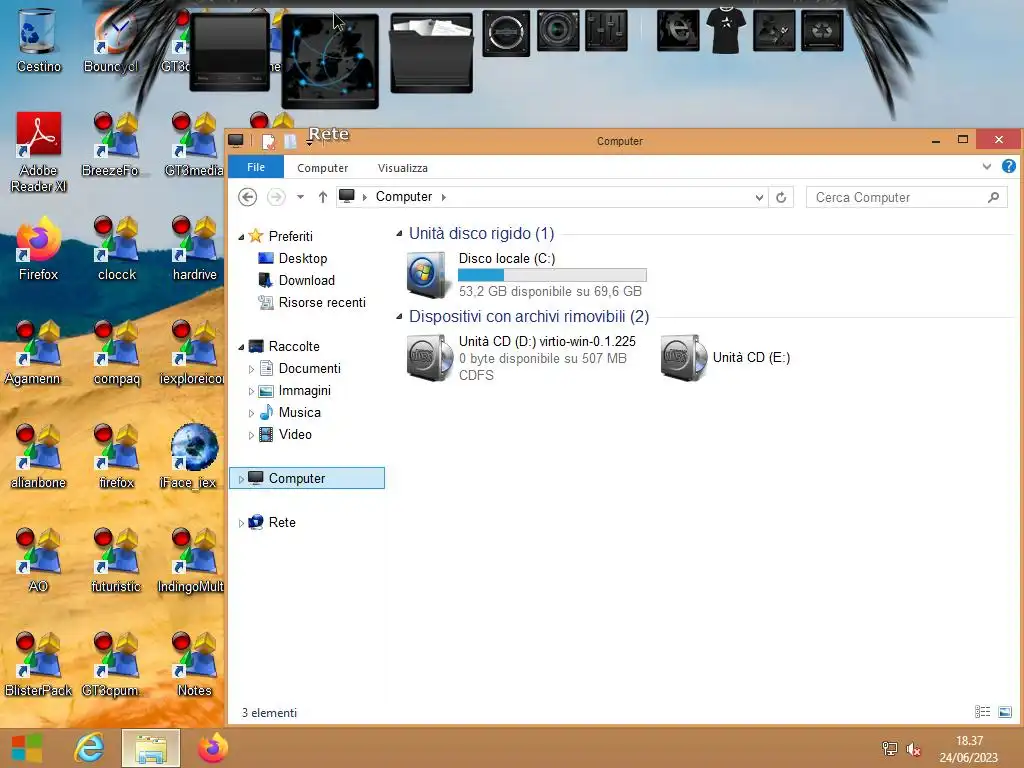Click the Rete globe icon in the dock
Screen dimensions: 1024x768
330,61
